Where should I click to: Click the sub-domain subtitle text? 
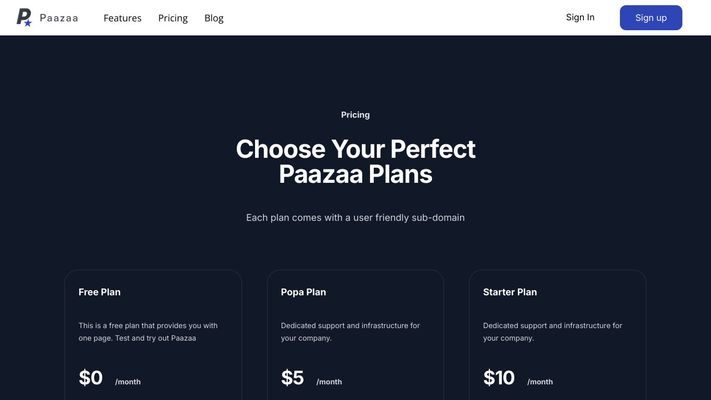[355, 217]
